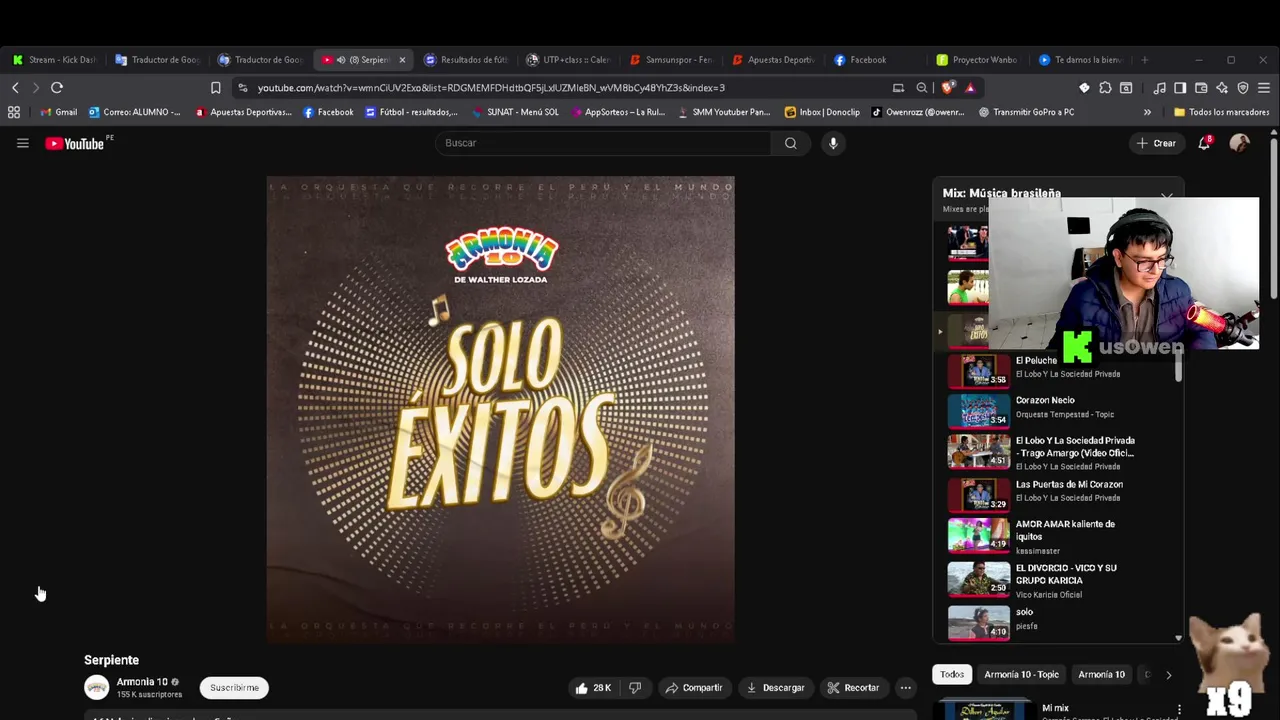Click the Buscar search field
1280x720 pixels.
(x=603, y=143)
